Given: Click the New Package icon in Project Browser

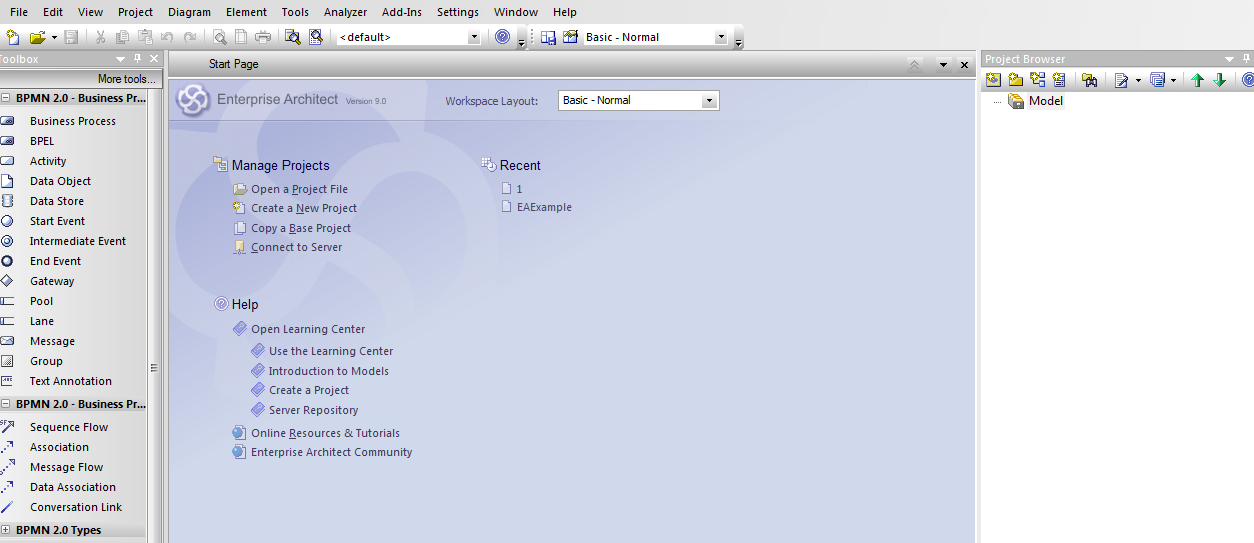Looking at the screenshot, I should 1016,80.
